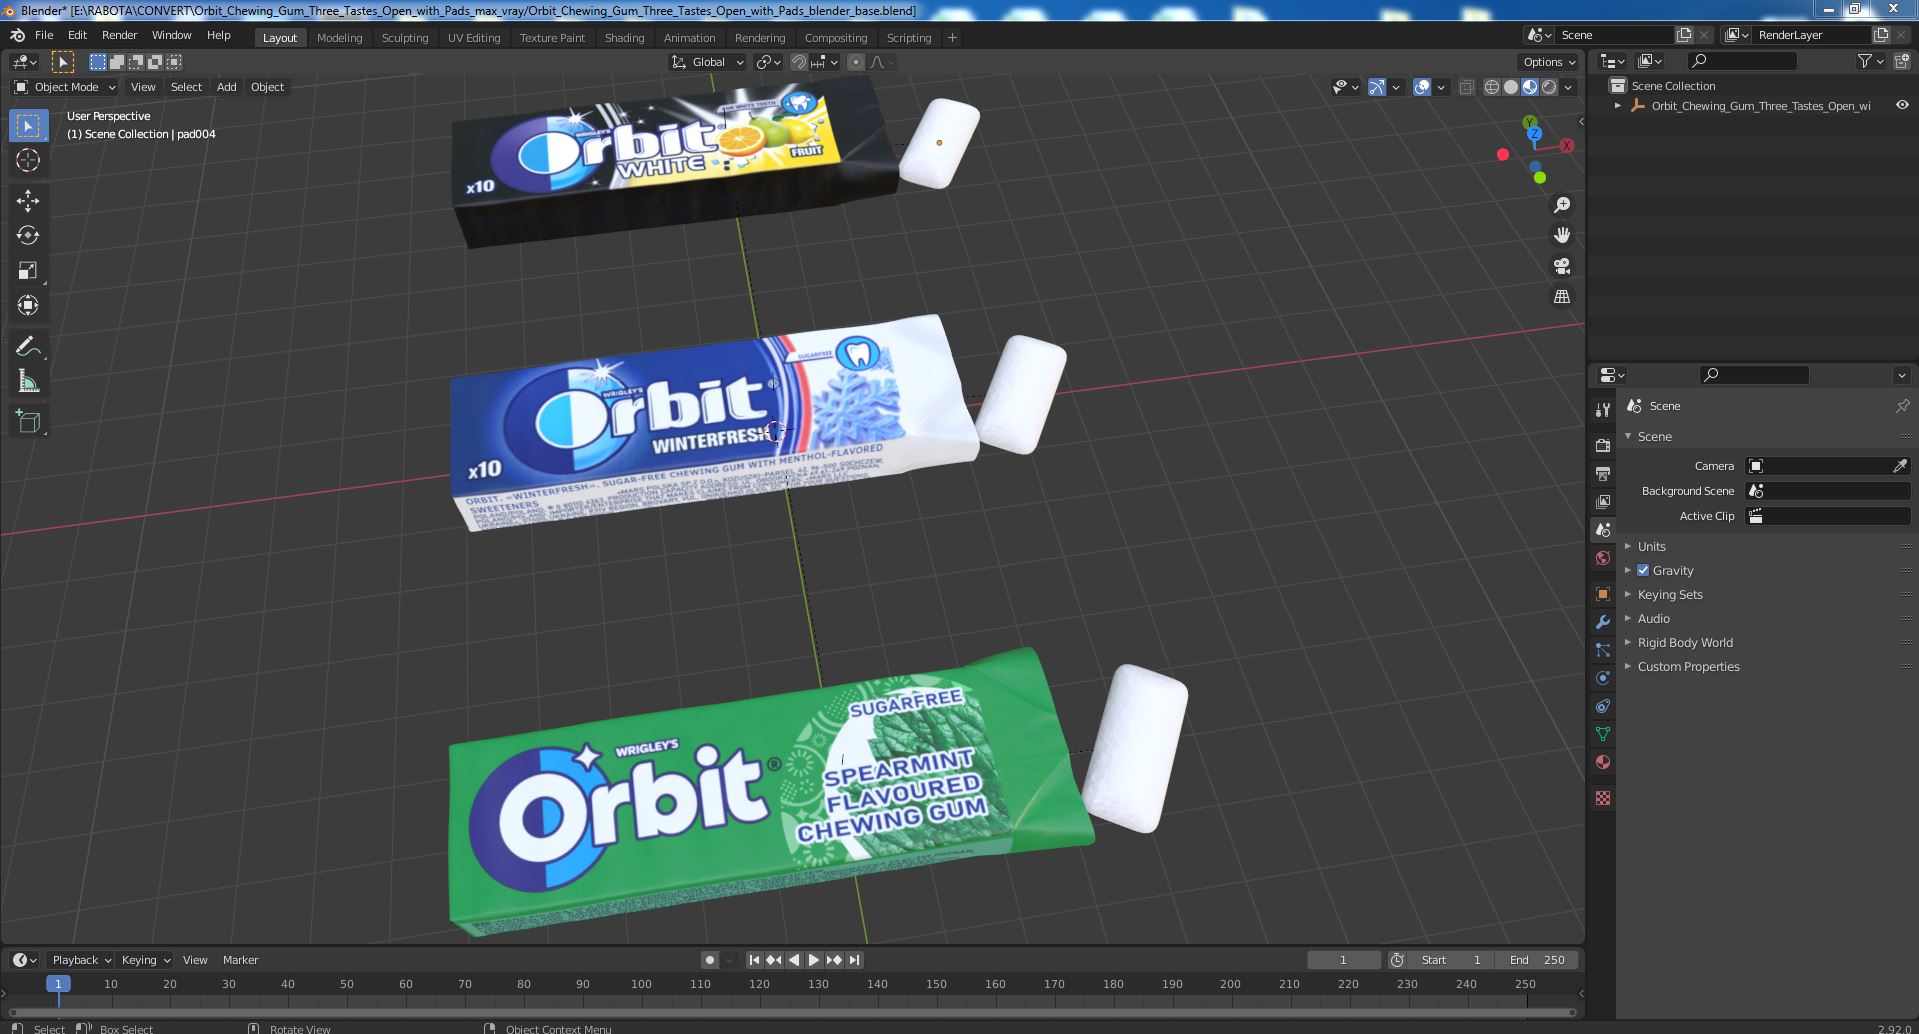Open the Render properties tab
This screenshot has width=1919, height=1034.
1603,445
